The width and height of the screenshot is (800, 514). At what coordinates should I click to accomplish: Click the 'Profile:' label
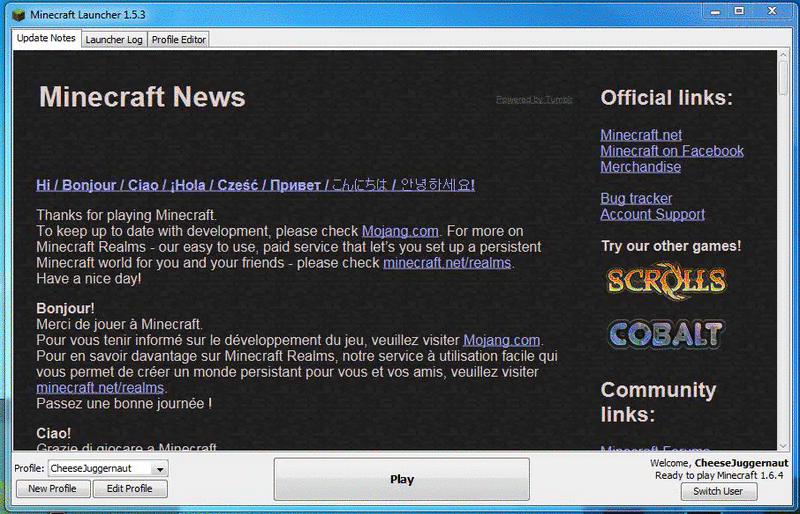(29, 469)
